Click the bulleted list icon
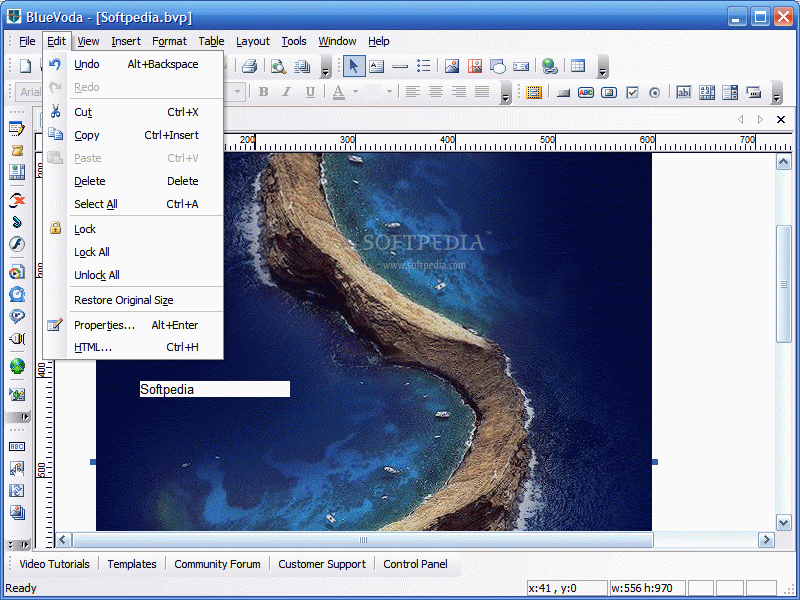Image resolution: width=800 pixels, height=600 pixels. (423, 66)
